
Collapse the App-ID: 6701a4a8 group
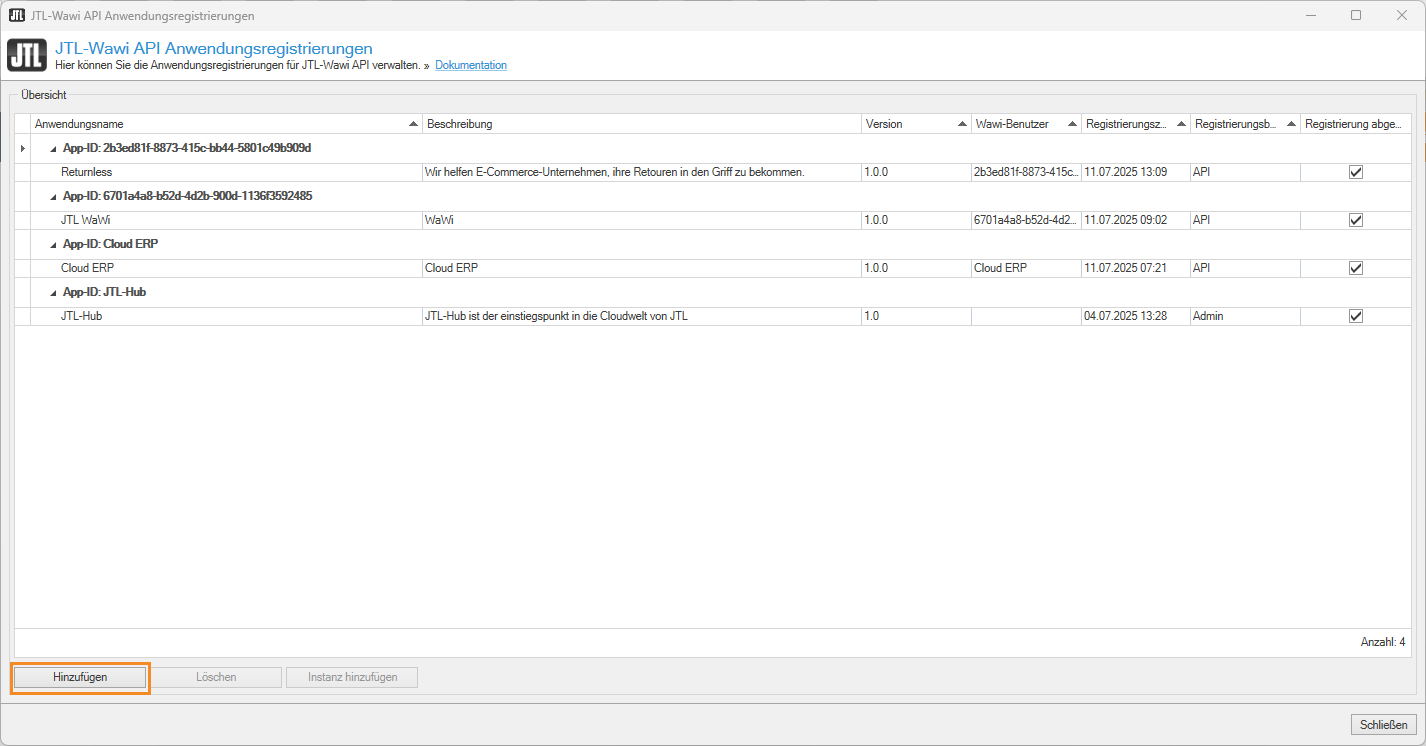(x=54, y=196)
